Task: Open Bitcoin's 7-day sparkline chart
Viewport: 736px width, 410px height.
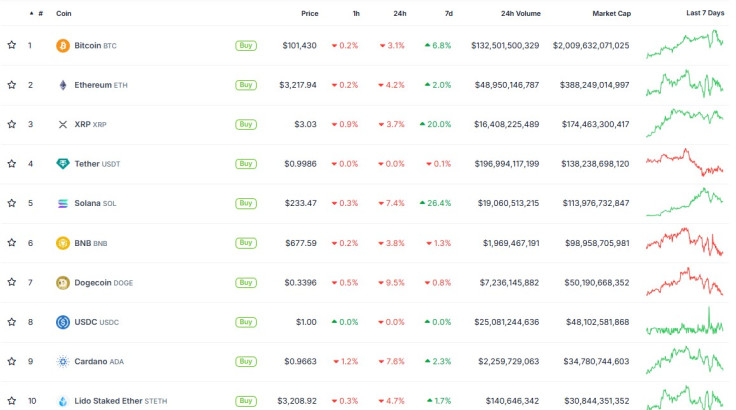Action: pos(684,44)
